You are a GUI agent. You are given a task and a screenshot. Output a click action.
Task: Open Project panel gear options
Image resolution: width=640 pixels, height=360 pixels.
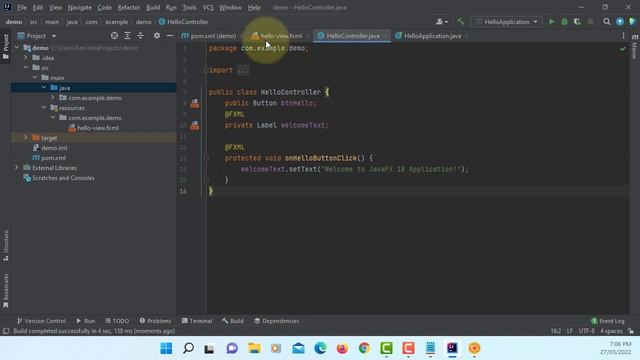(157, 36)
